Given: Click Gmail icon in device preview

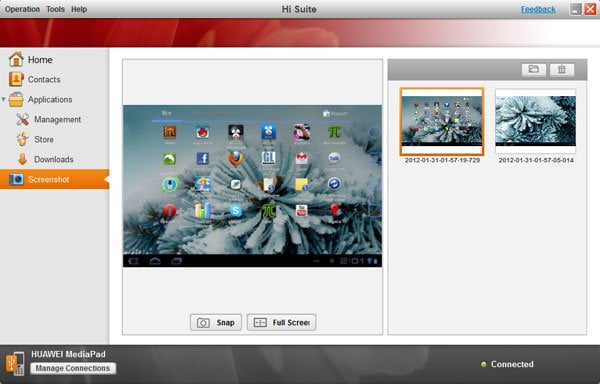Looking at the screenshot, I should tap(302, 158).
